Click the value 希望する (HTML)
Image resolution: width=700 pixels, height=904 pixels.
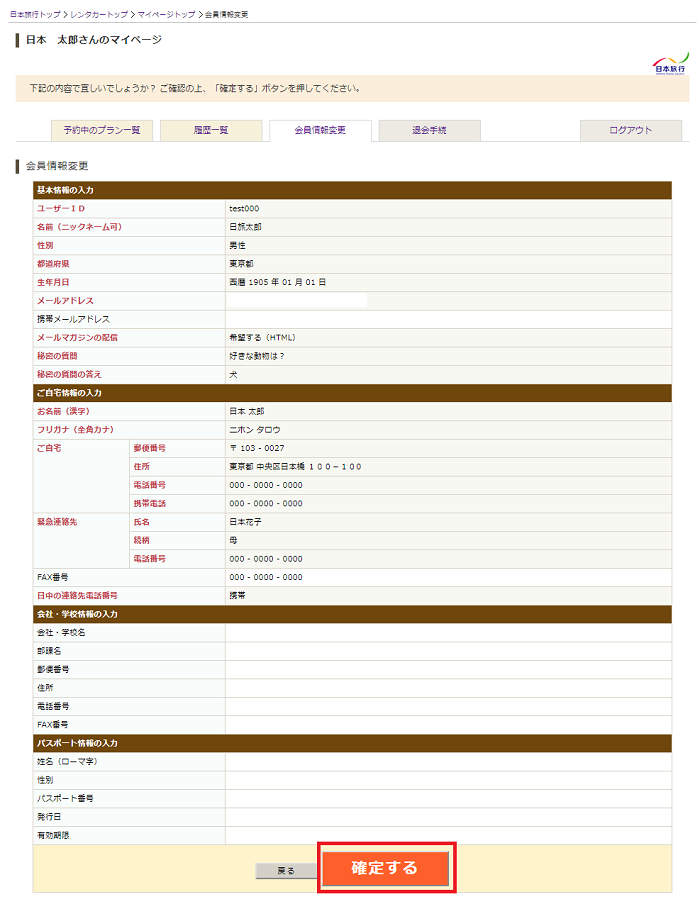262,338
